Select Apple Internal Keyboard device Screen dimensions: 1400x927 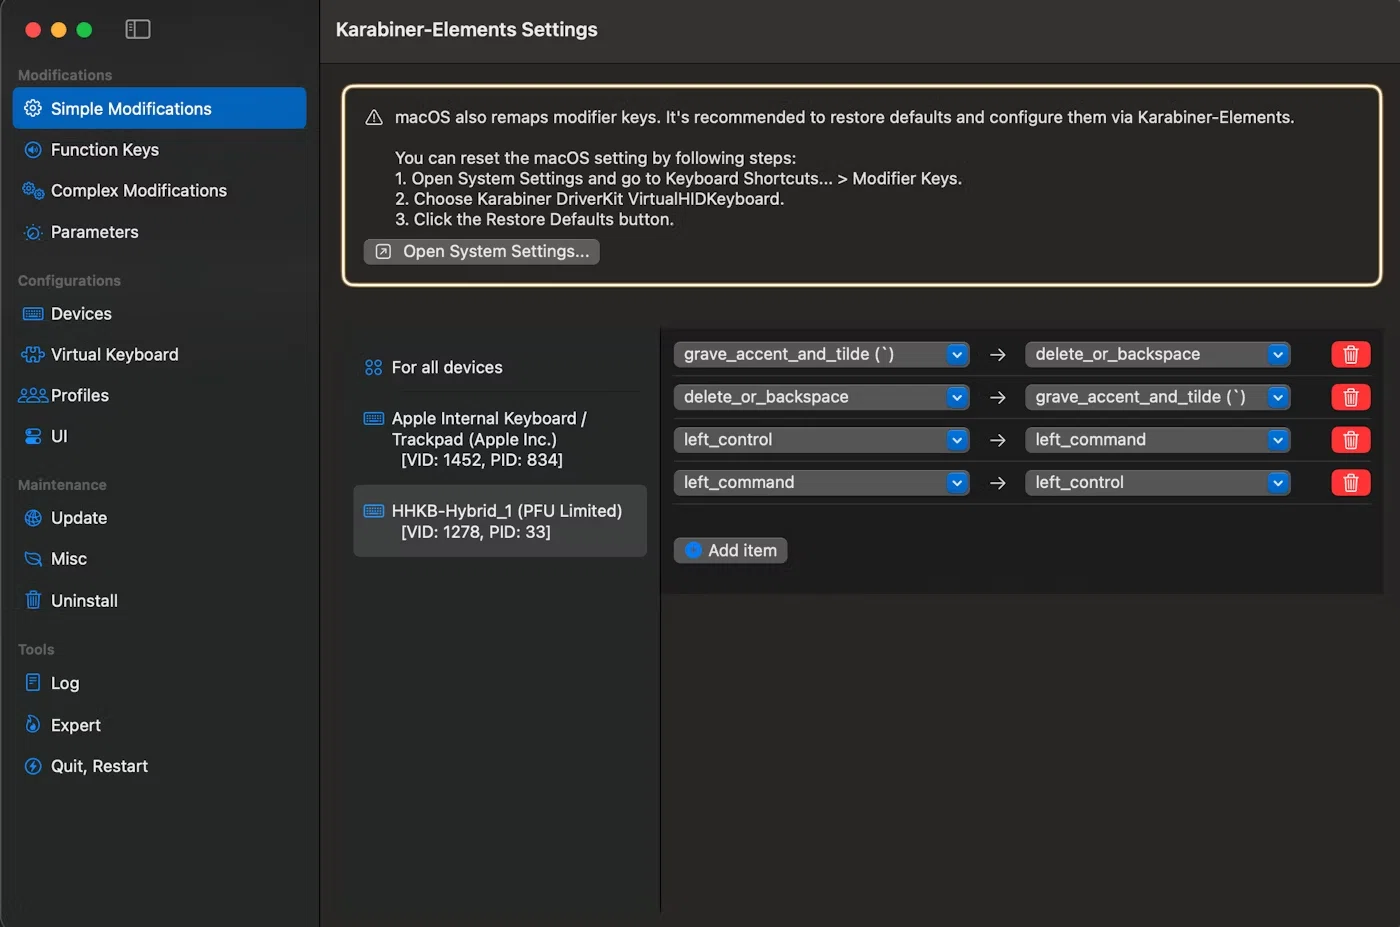[x=488, y=439]
